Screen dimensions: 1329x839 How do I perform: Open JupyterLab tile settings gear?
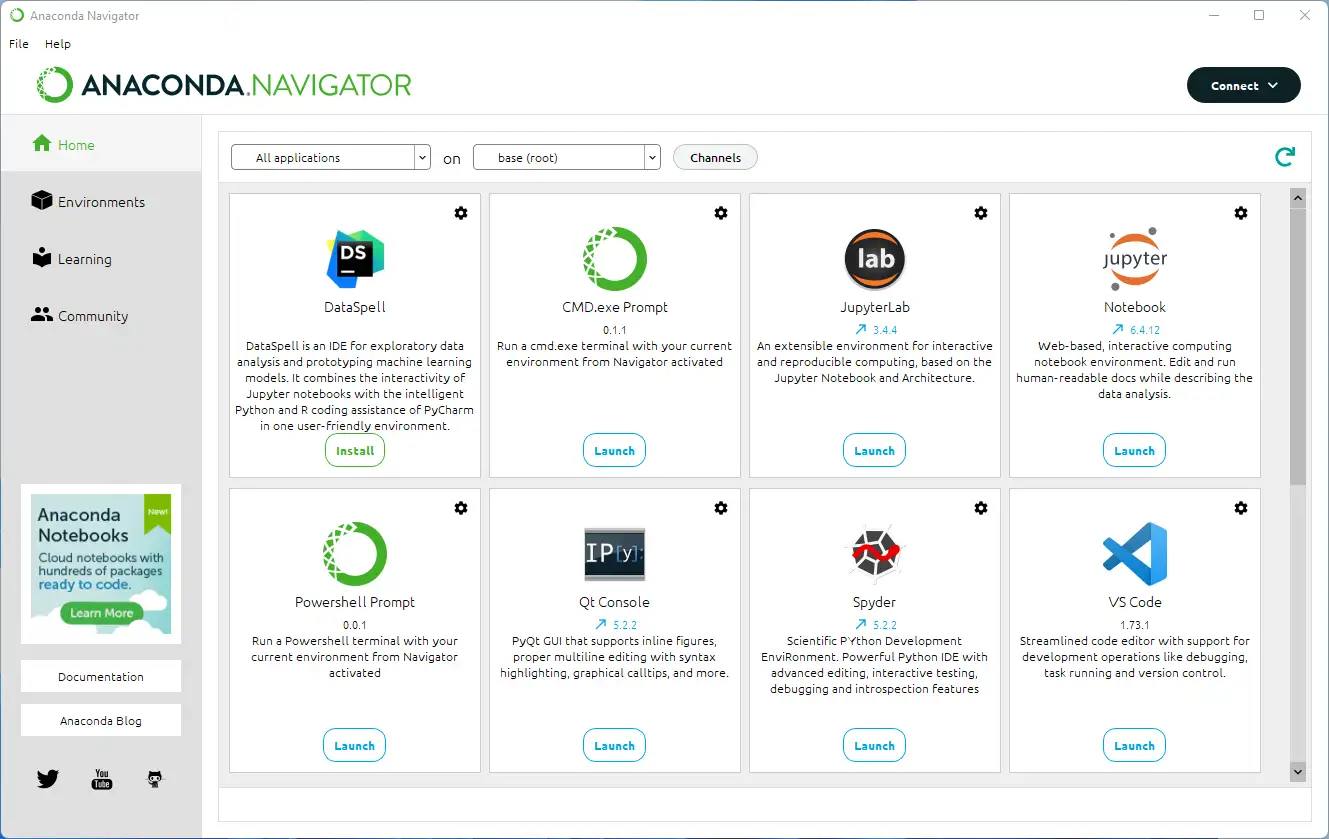point(981,213)
